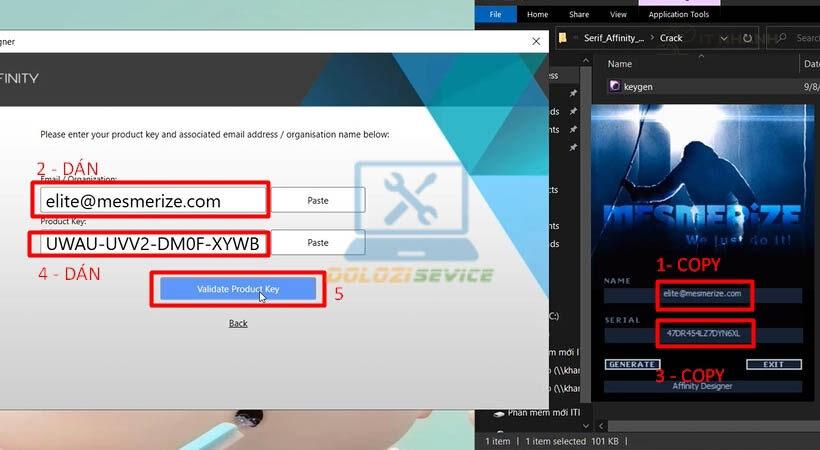Screen dimensions: 820x450
Task: Click '1 item selected 101 KB' status text
Action: pyautogui.click(x=572, y=442)
